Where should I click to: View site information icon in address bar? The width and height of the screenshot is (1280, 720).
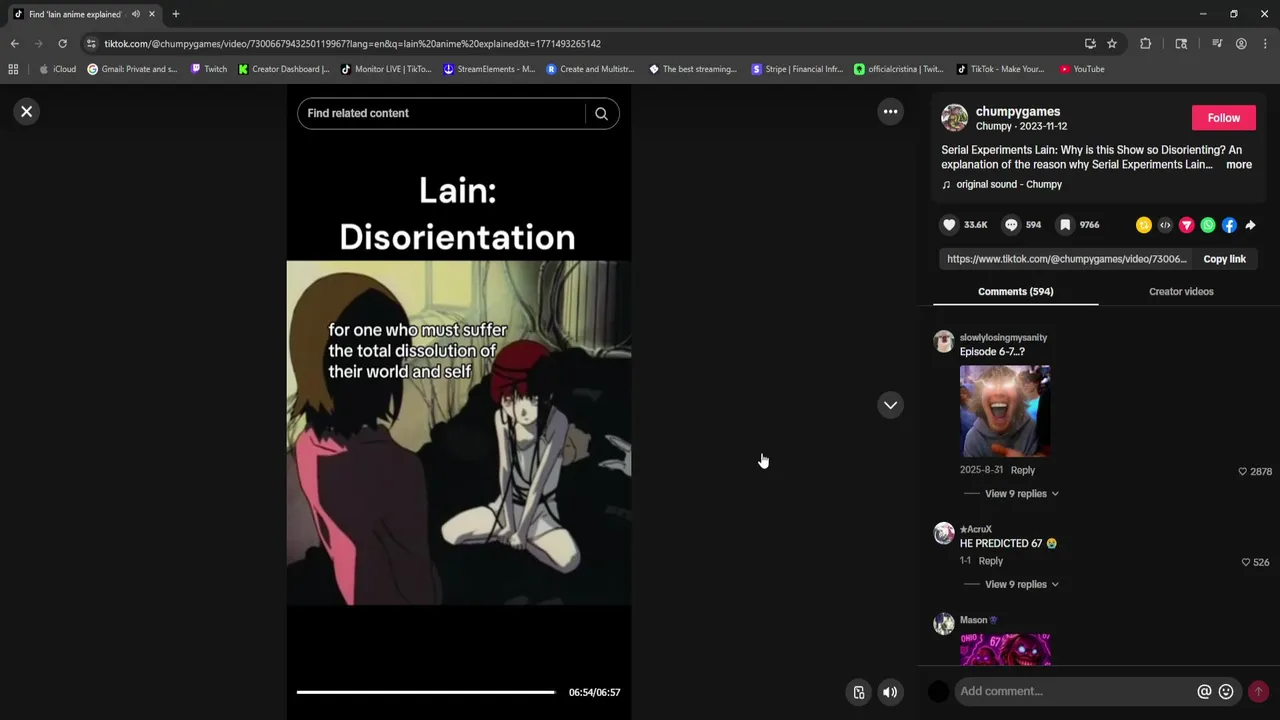(91, 44)
